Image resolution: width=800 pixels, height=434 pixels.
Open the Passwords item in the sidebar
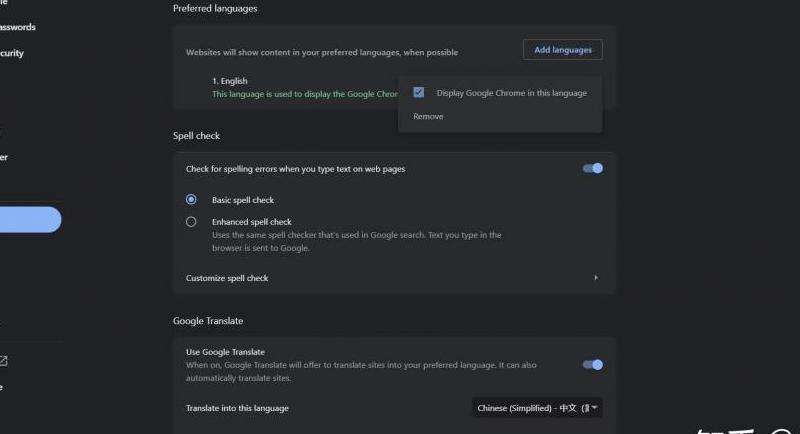[x=18, y=27]
